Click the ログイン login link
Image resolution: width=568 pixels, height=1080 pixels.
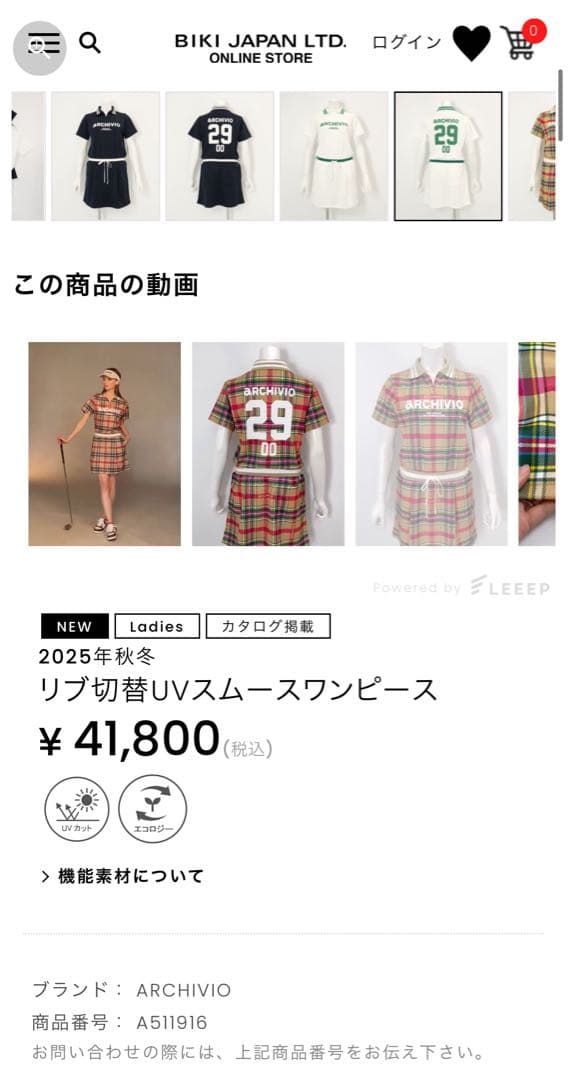[406, 42]
